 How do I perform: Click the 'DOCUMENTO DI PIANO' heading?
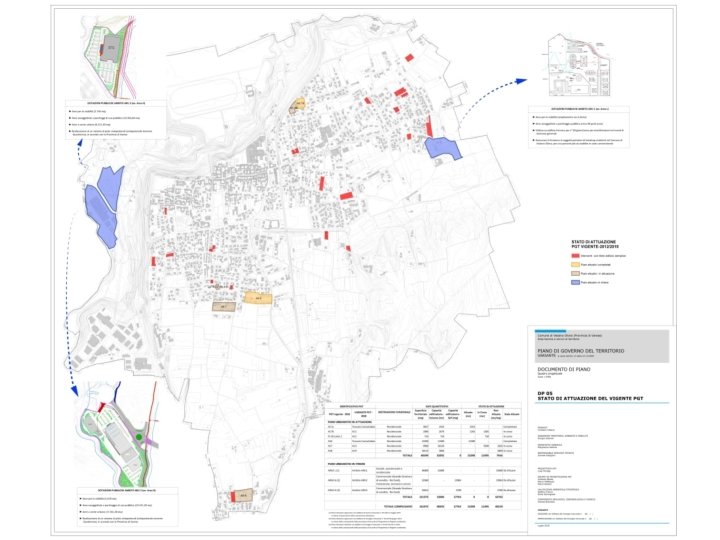click(x=564, y=369)
